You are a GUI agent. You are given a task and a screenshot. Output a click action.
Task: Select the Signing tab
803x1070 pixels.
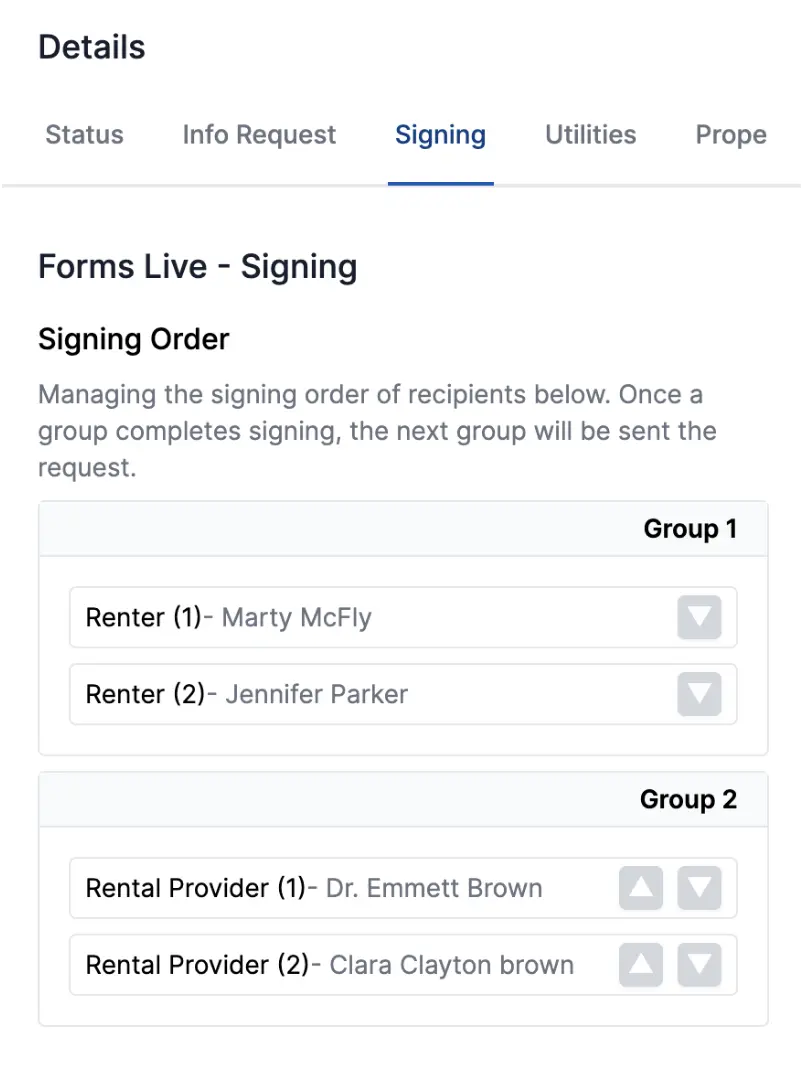pos(441,134)
